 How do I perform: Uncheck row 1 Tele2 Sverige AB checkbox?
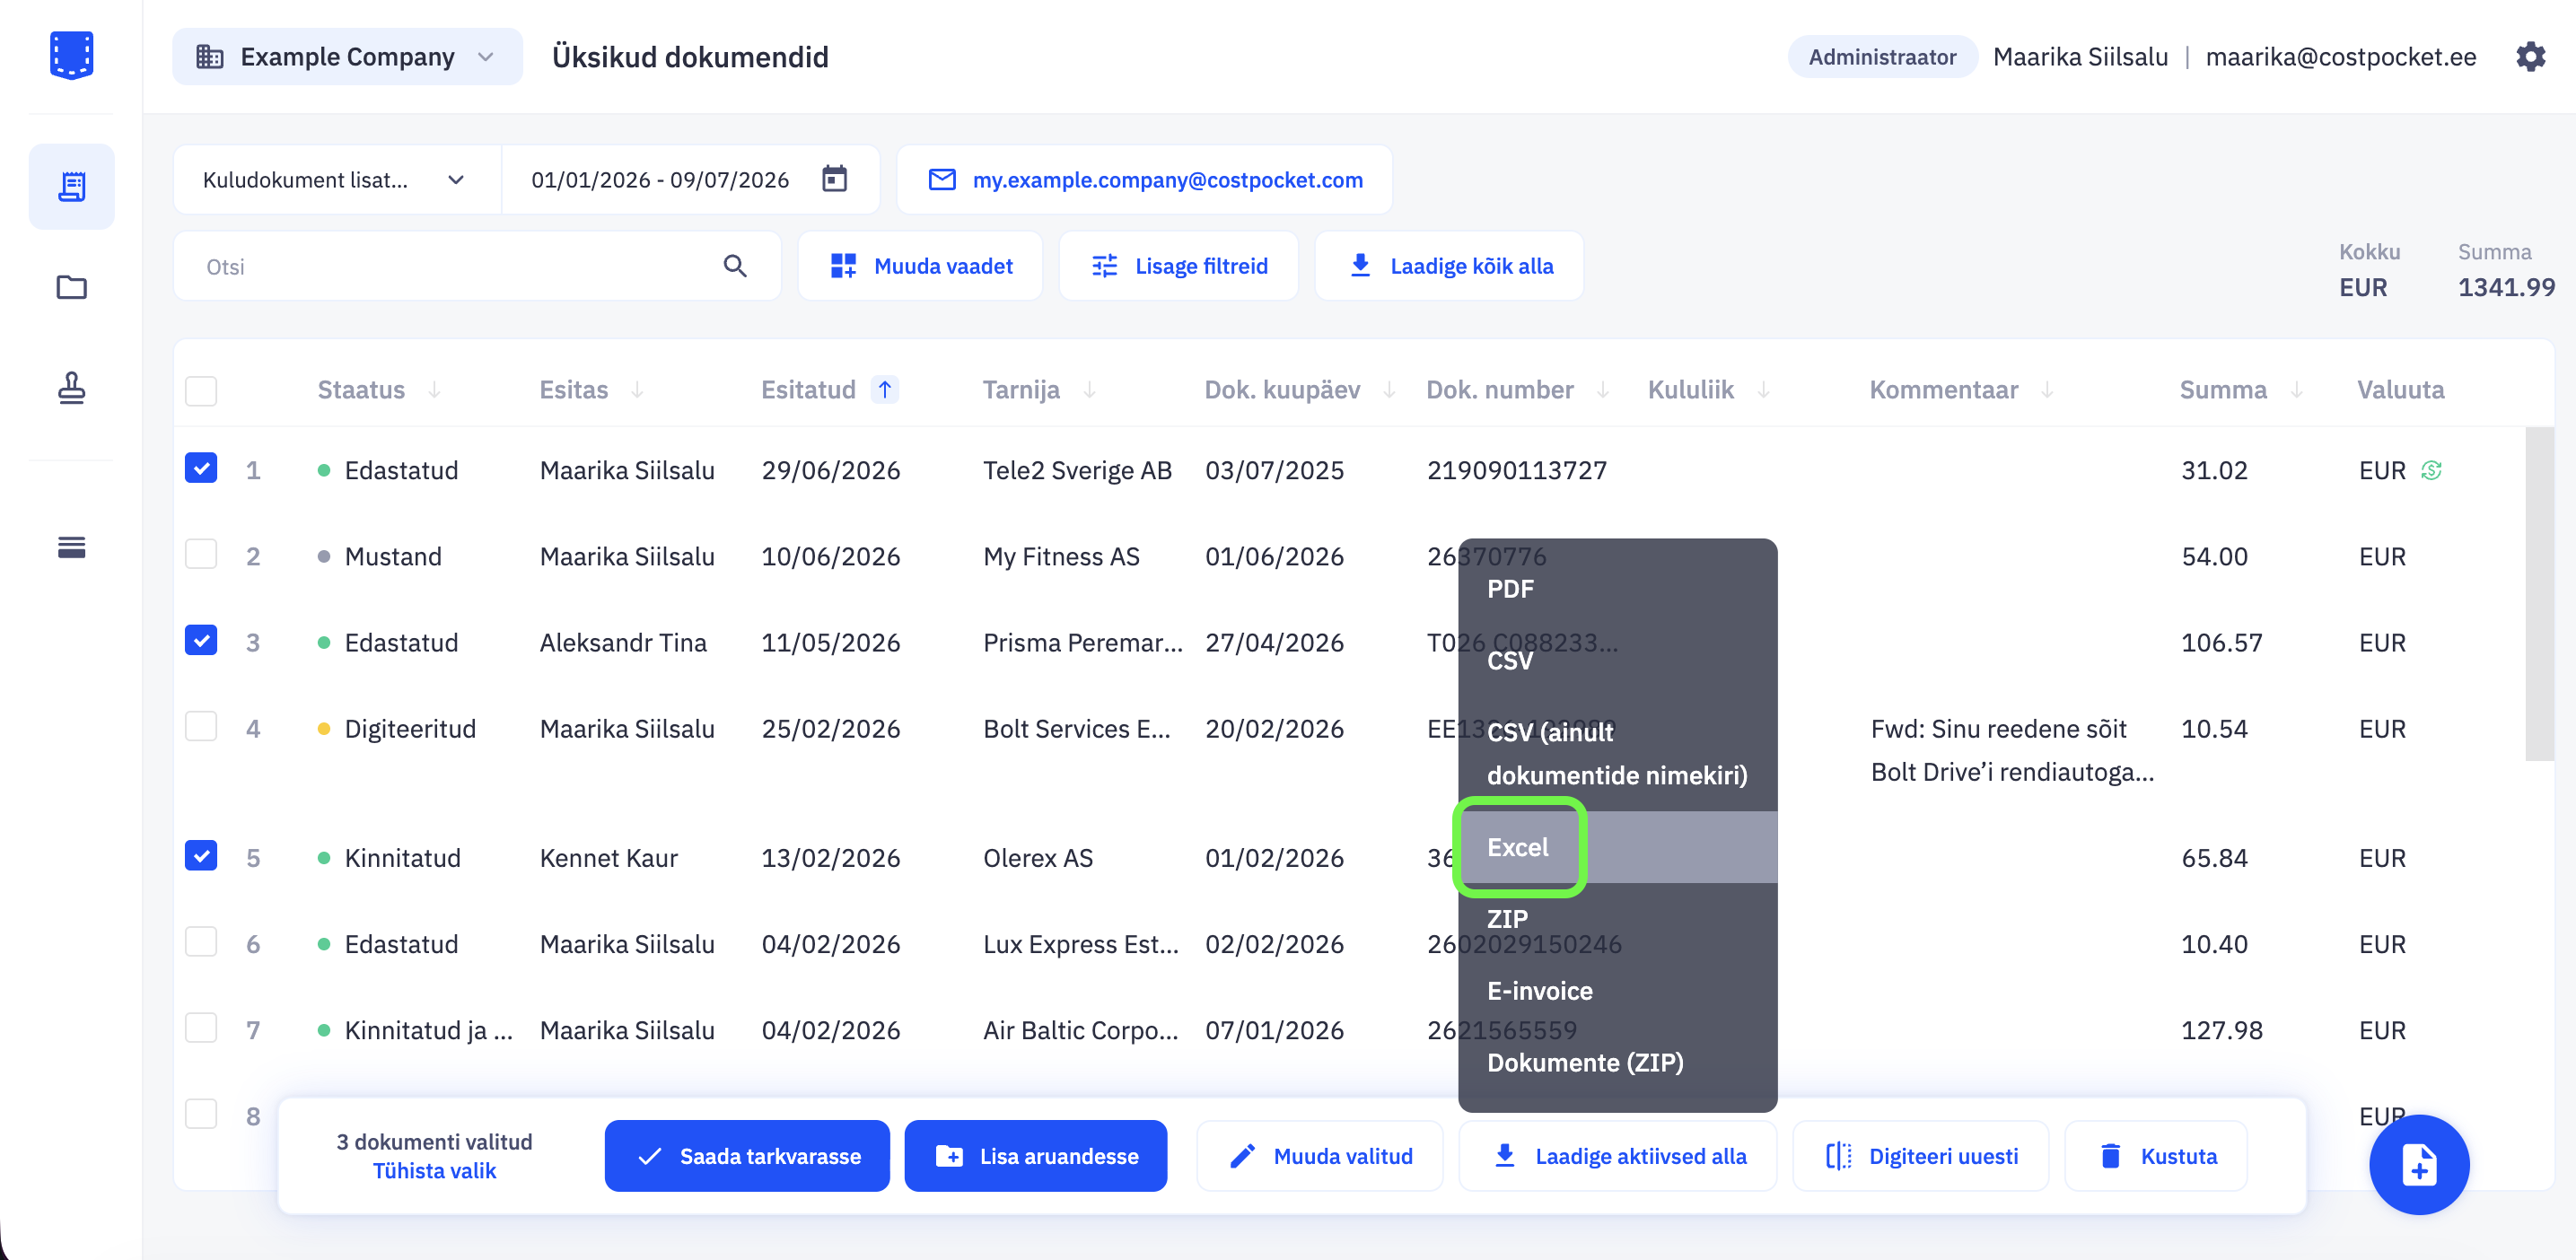click(201, 468)
